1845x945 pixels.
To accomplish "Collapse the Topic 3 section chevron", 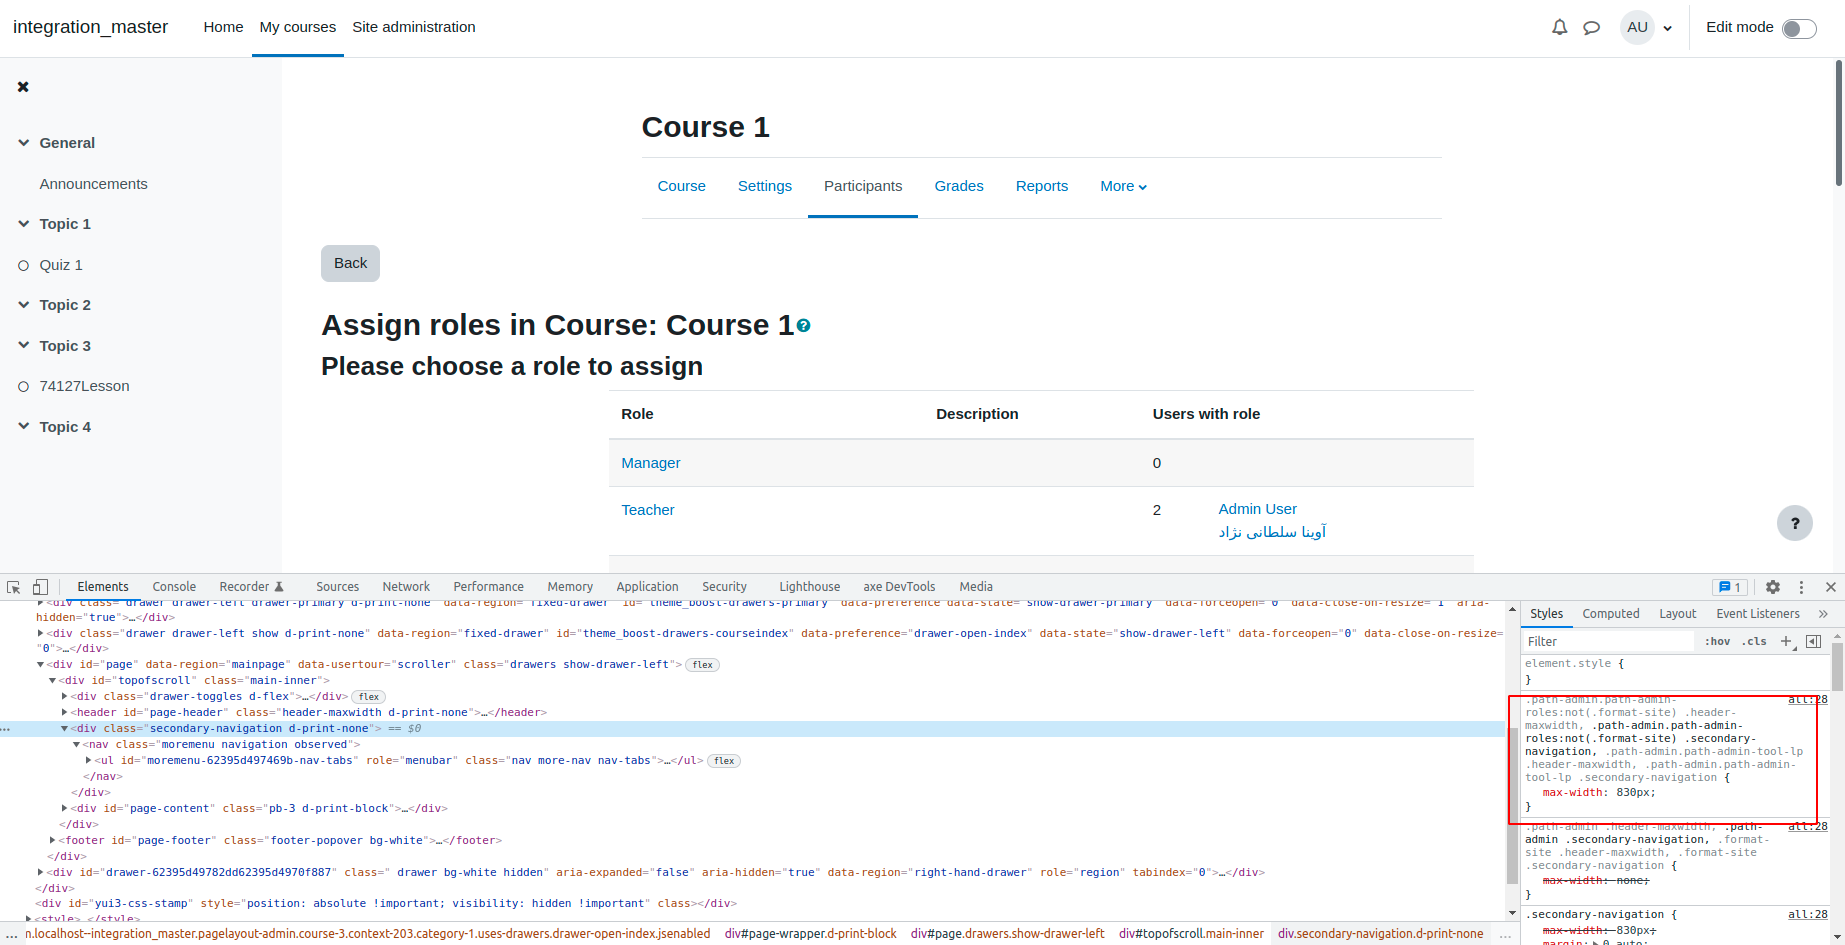I will [x=24, y=346].
